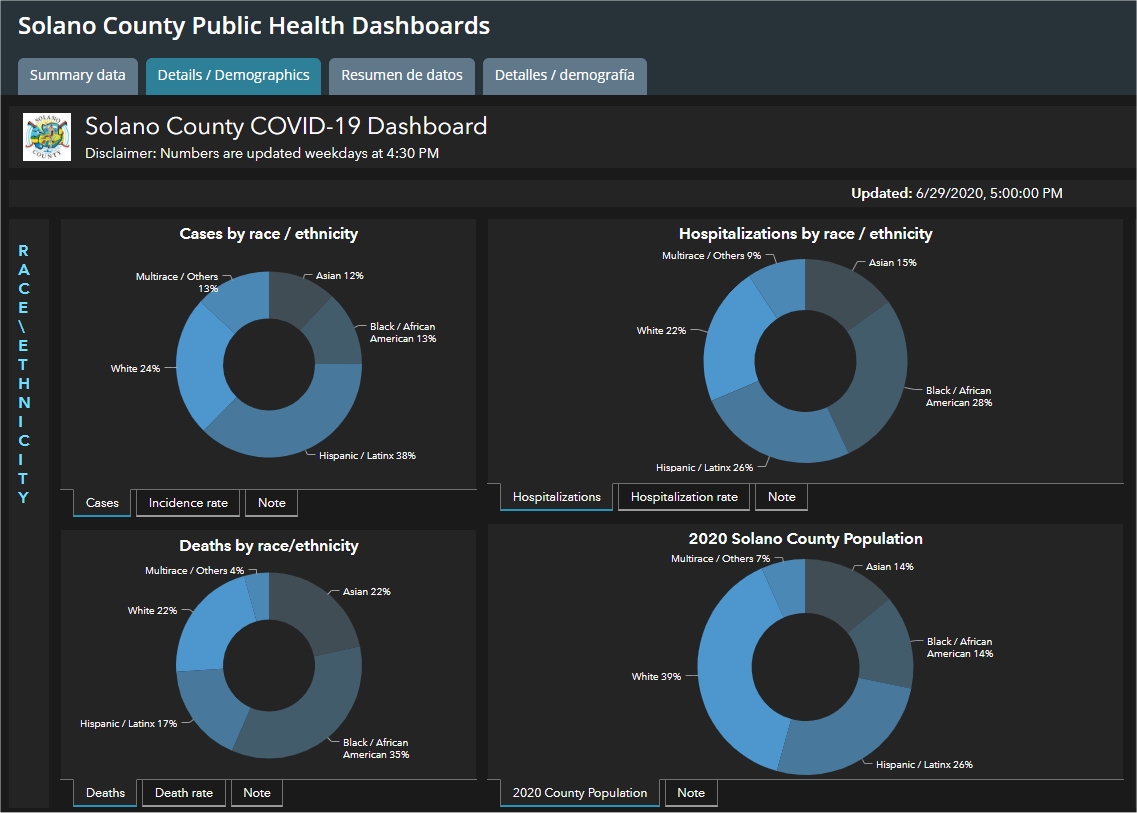The image size is (1137, 813).
Task: Open the Summary data tab
Action: [78, 76]
